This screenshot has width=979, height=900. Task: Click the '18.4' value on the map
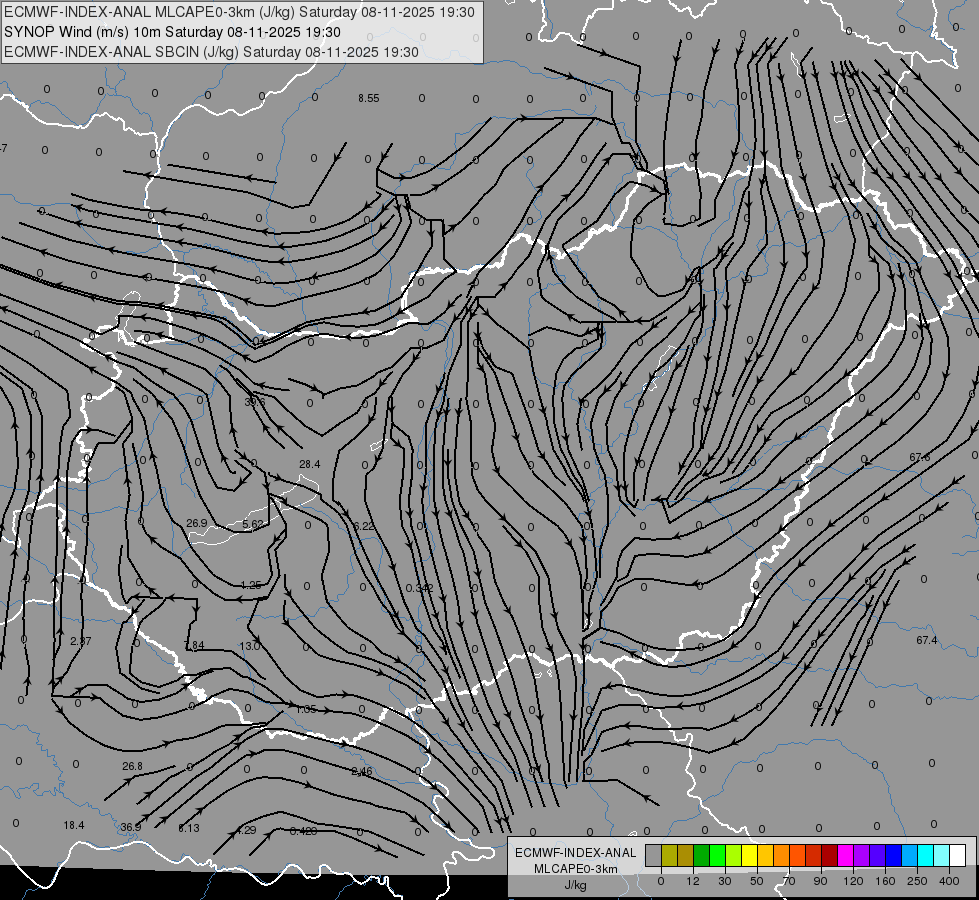coord(74,825)
